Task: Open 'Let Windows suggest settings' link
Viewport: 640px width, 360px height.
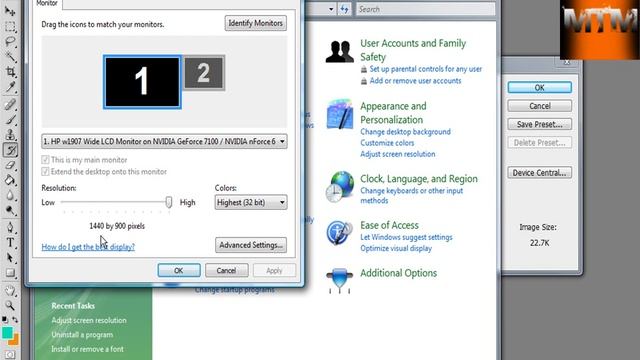Action: click(406, 237)
